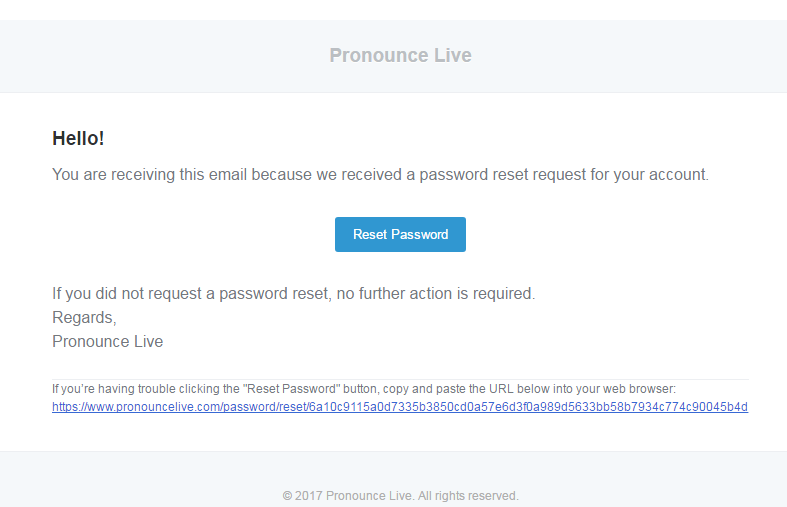Image resolution: width=787 pixels, height=507 pixels.
Task: Click the "You are receiving this email" sentence
Action: click(150, 174)
